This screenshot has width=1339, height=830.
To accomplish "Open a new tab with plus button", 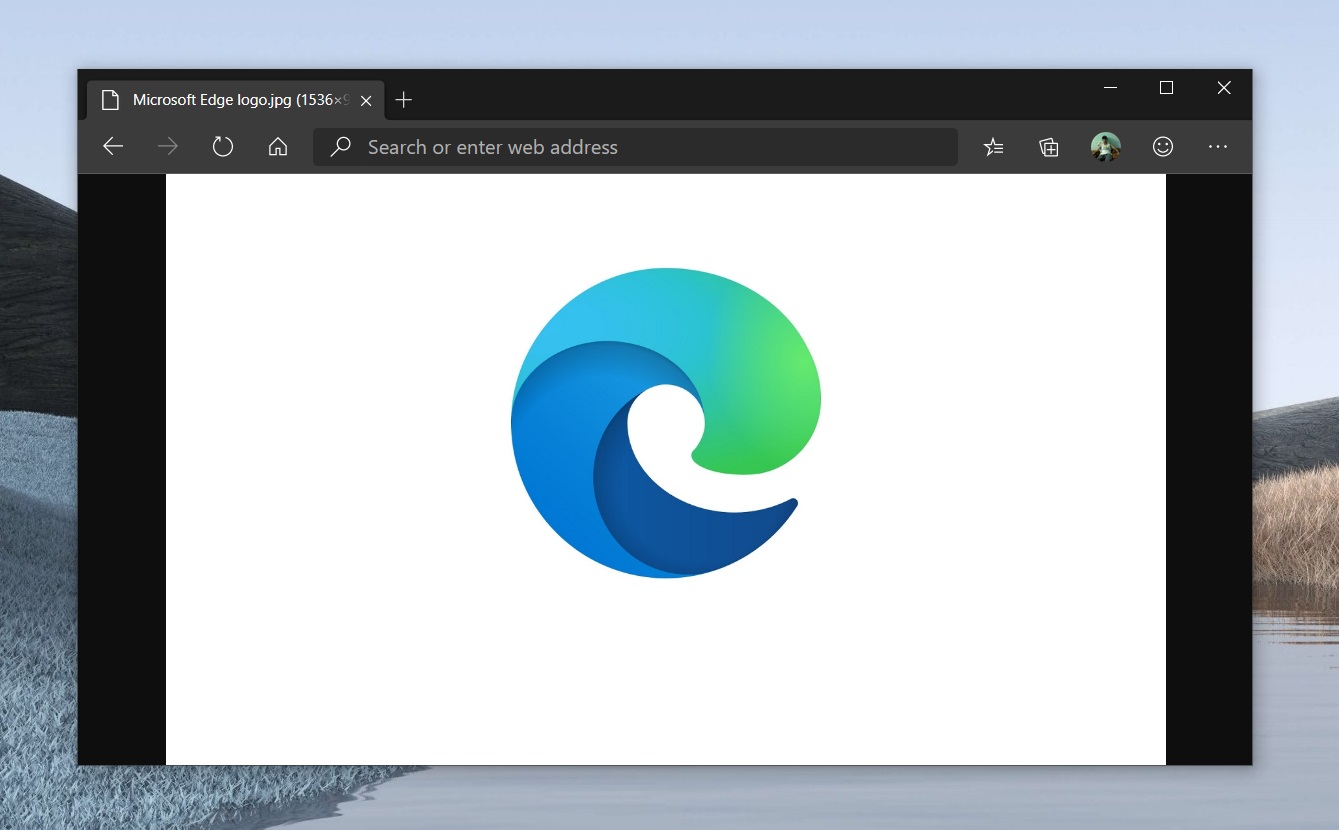I will pos(403,100).
